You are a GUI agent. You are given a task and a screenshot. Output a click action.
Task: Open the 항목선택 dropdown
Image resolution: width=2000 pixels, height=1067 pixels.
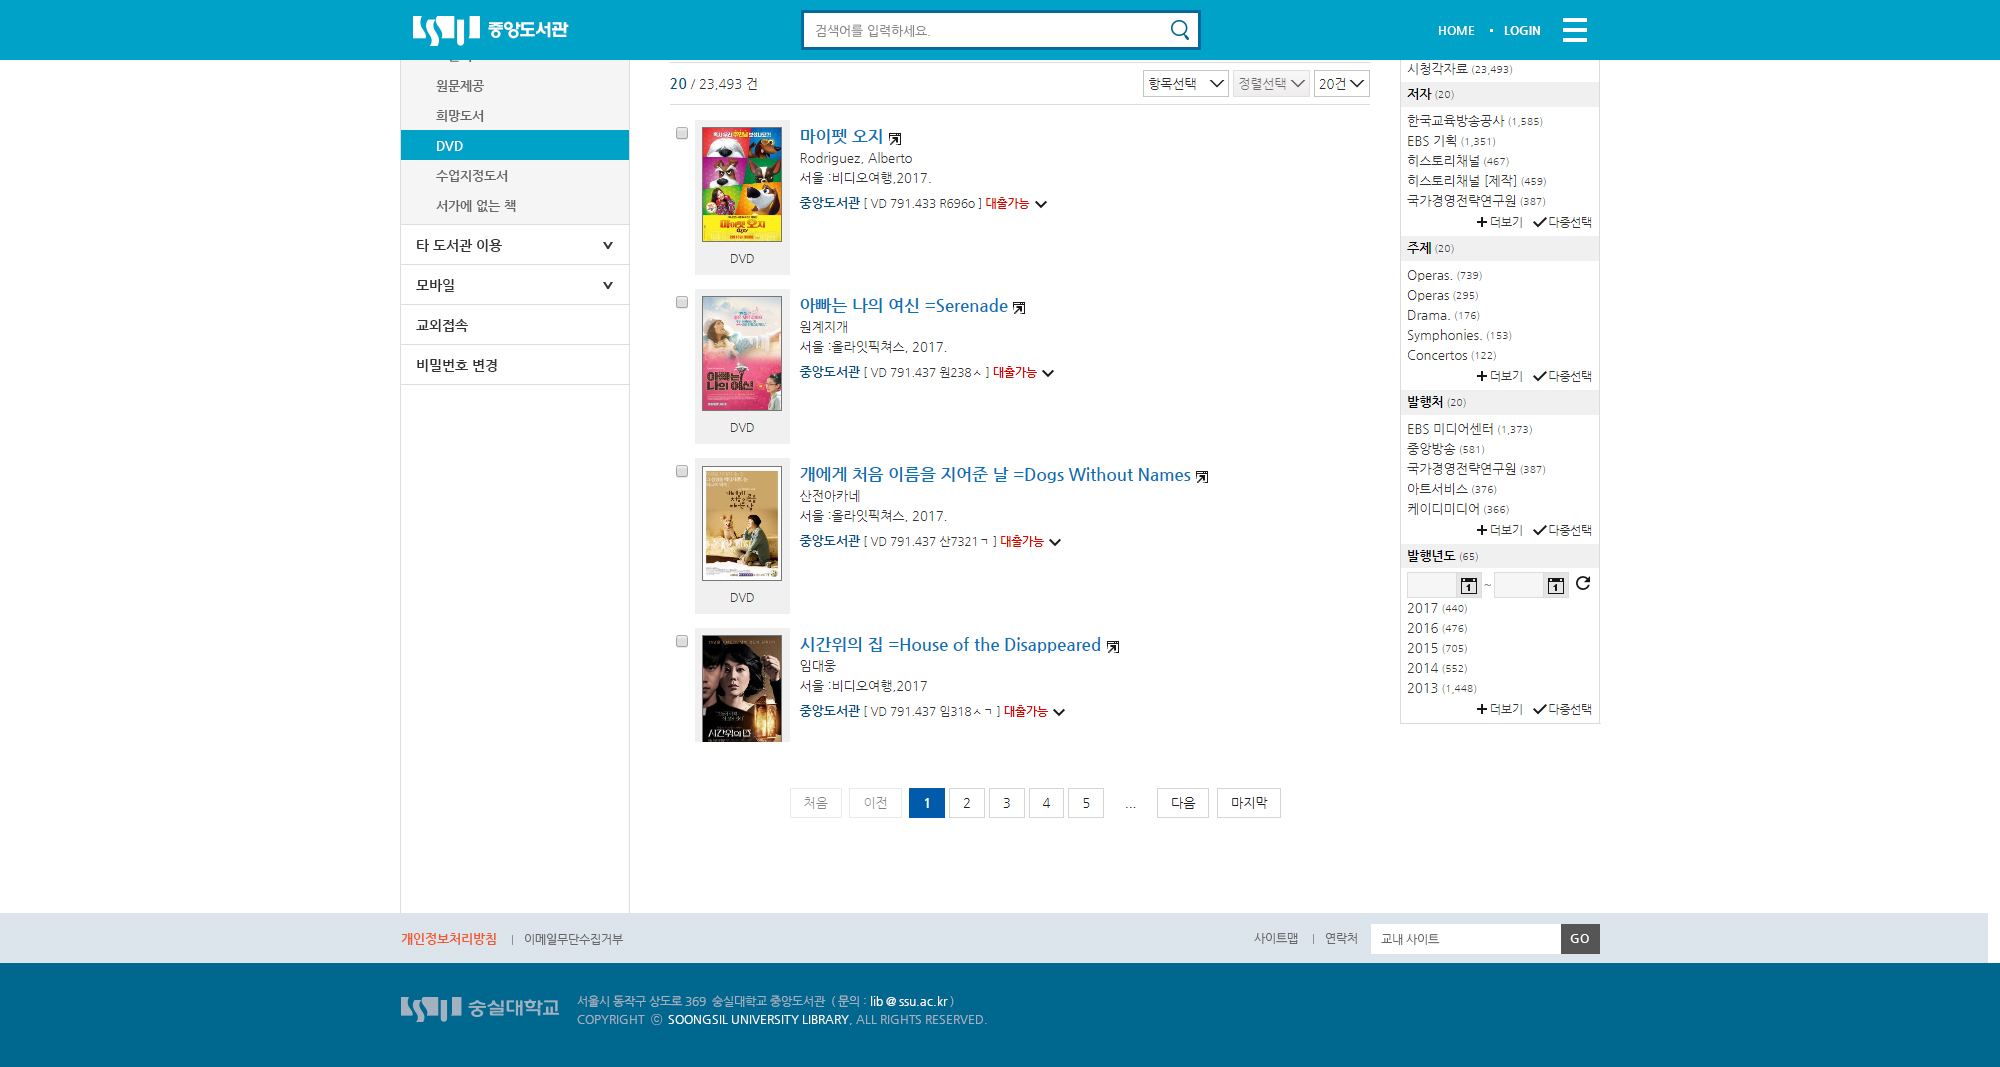pos(1185,84)
